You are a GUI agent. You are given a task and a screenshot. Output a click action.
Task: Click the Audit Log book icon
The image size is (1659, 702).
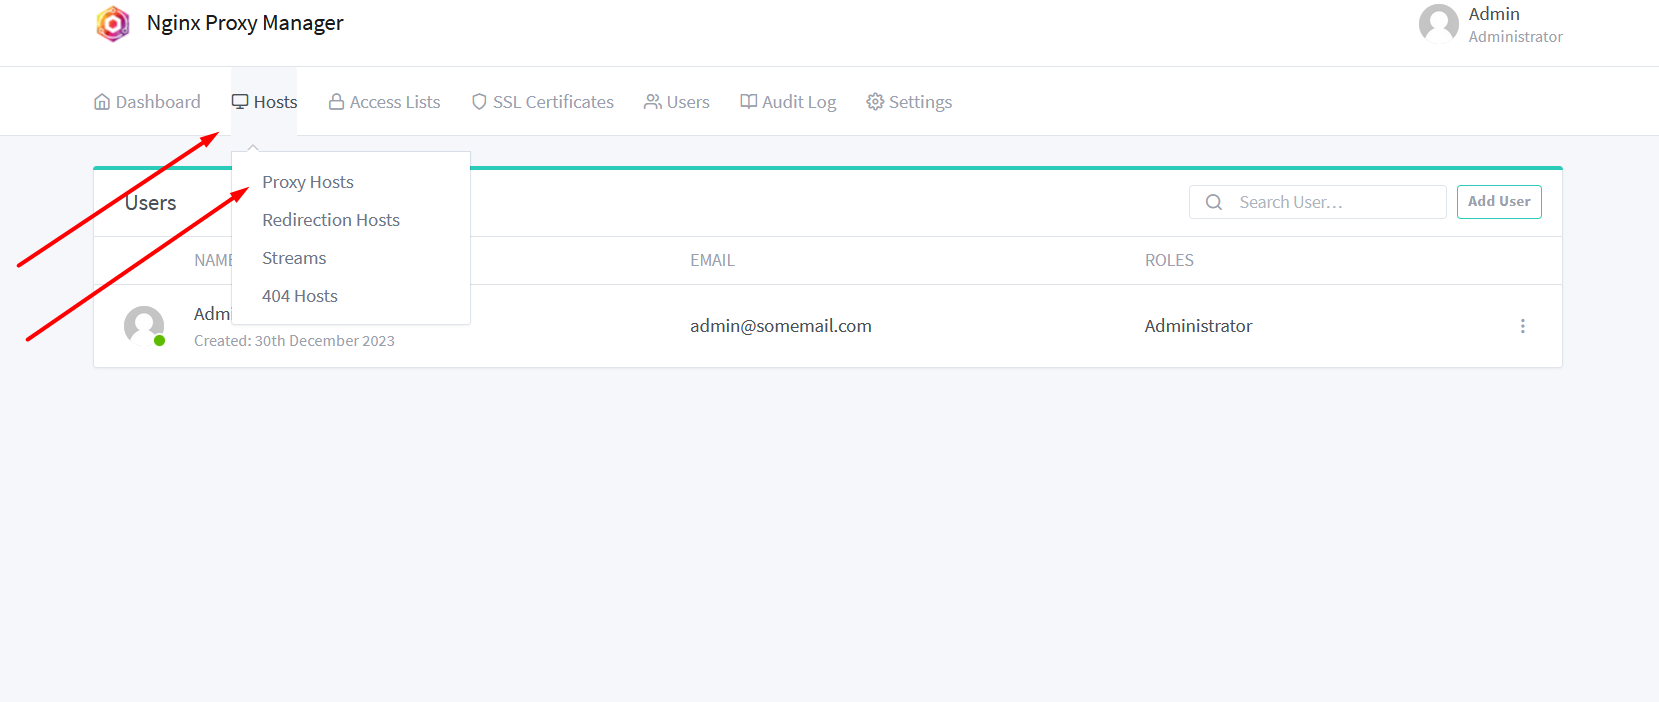pos(748,102)
